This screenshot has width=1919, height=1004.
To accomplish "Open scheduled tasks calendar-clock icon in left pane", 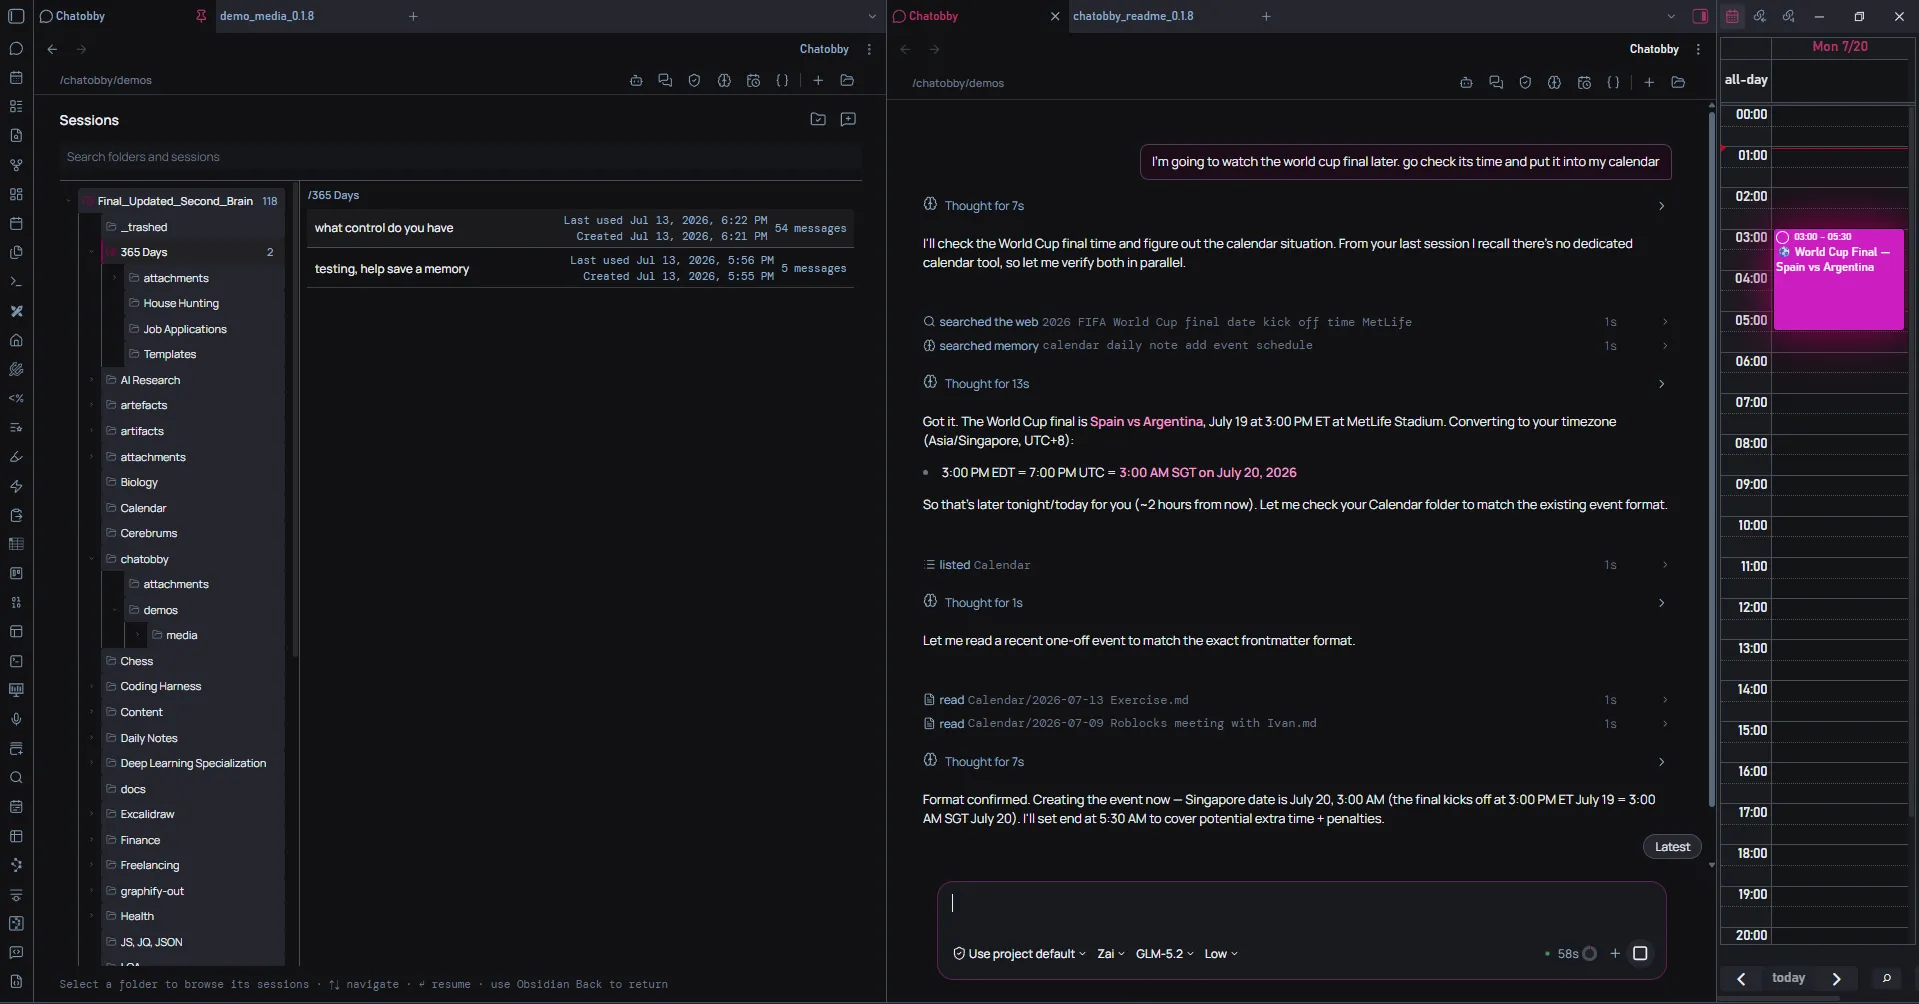I will tap(753, 80).
